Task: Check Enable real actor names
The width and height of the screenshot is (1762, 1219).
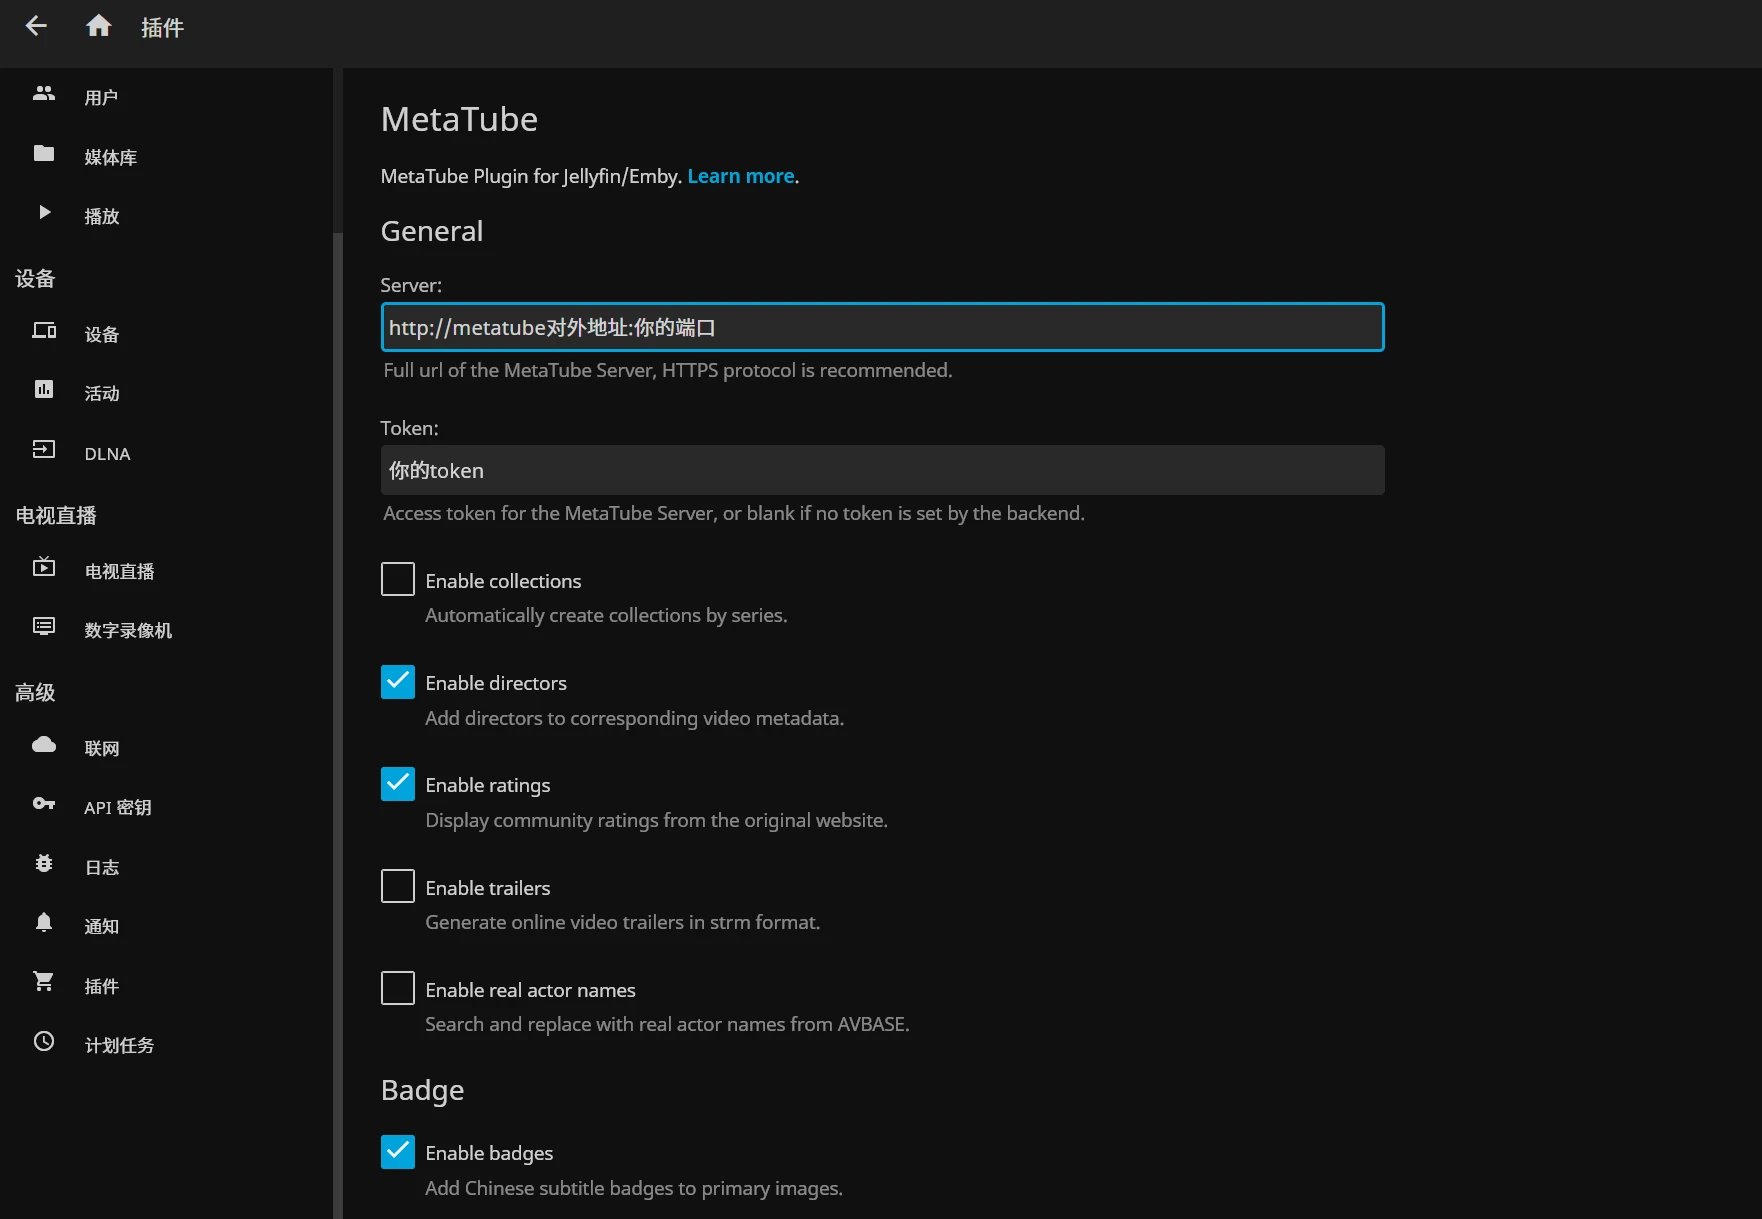Action: (398, 989)
